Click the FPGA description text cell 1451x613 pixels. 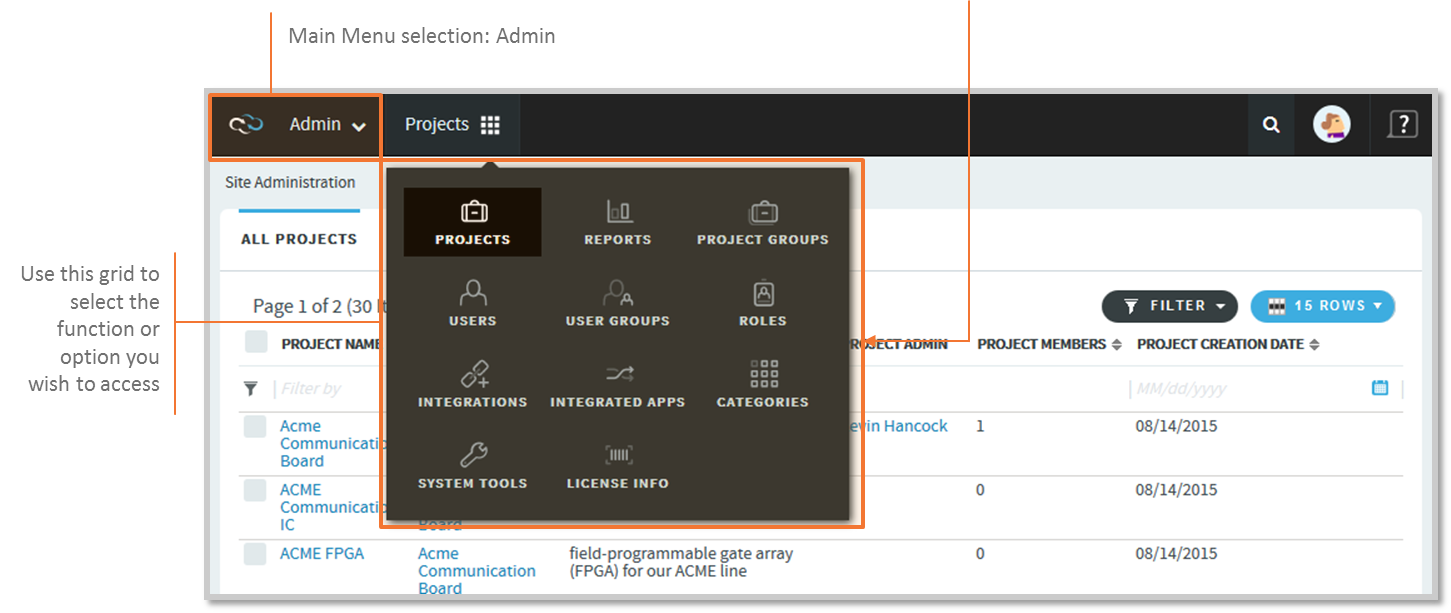[681, 562]
